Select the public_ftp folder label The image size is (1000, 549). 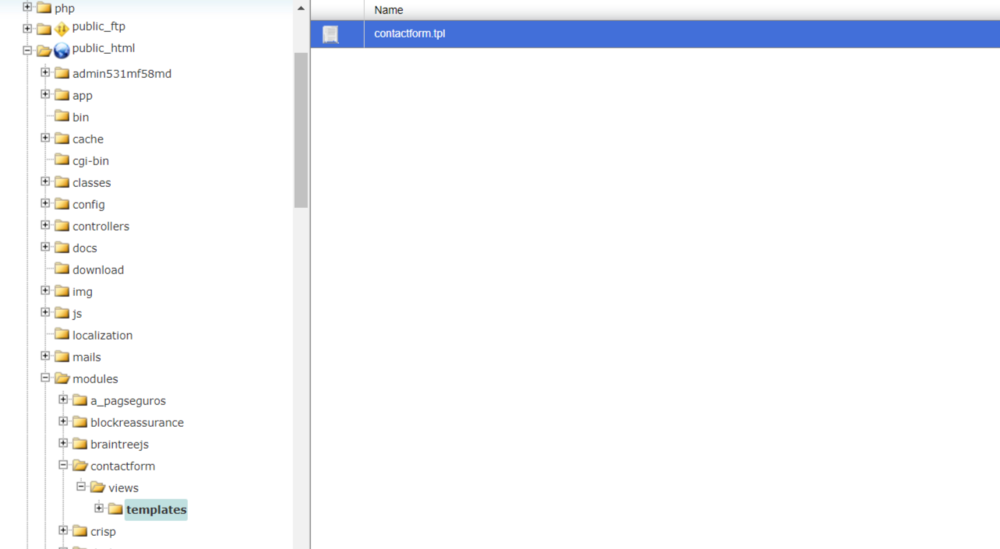[x=99, y=27]
